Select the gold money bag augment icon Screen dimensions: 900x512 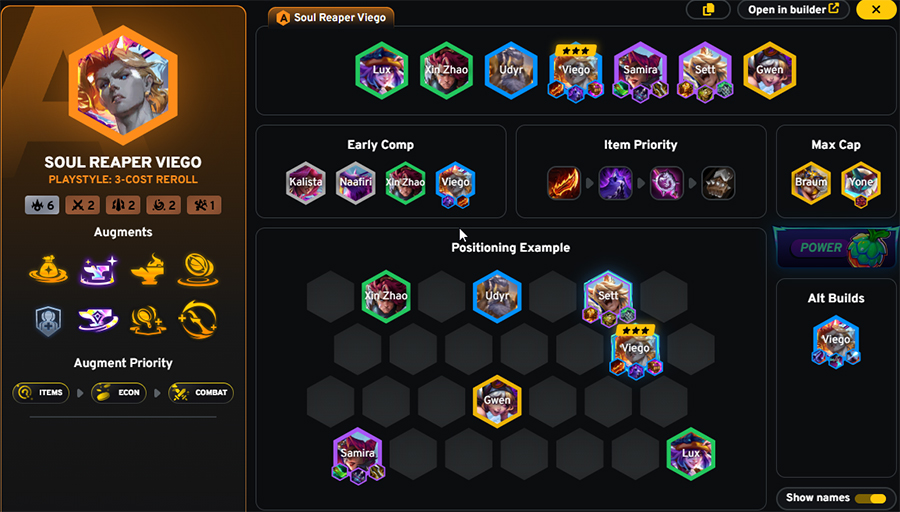(48, 270)
